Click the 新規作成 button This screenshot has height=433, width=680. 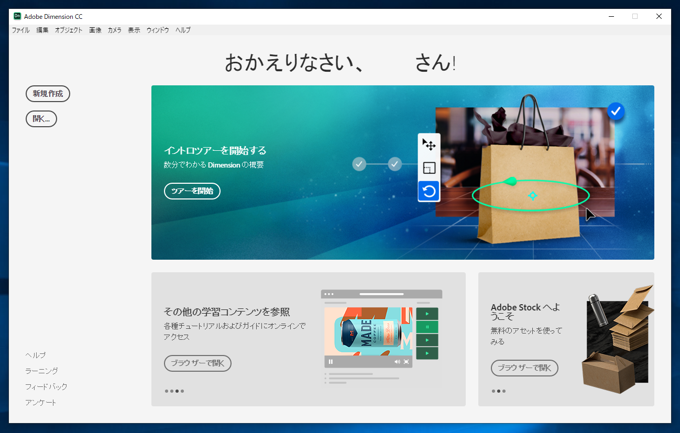[x=48, y=94]
